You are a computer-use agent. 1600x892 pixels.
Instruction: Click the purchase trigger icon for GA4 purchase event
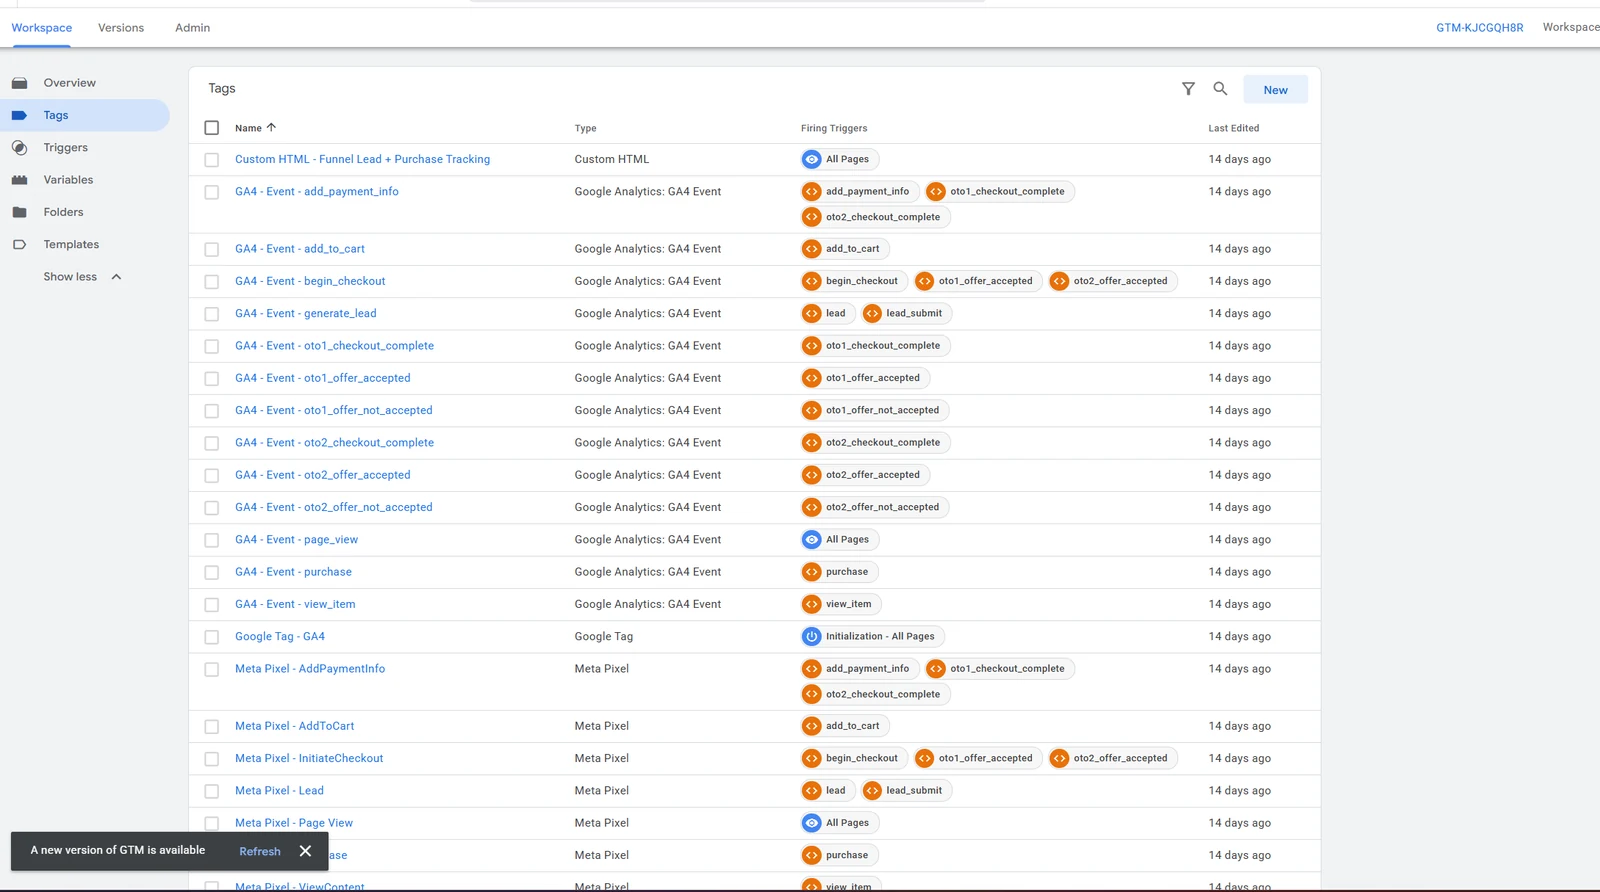(812, 572)
